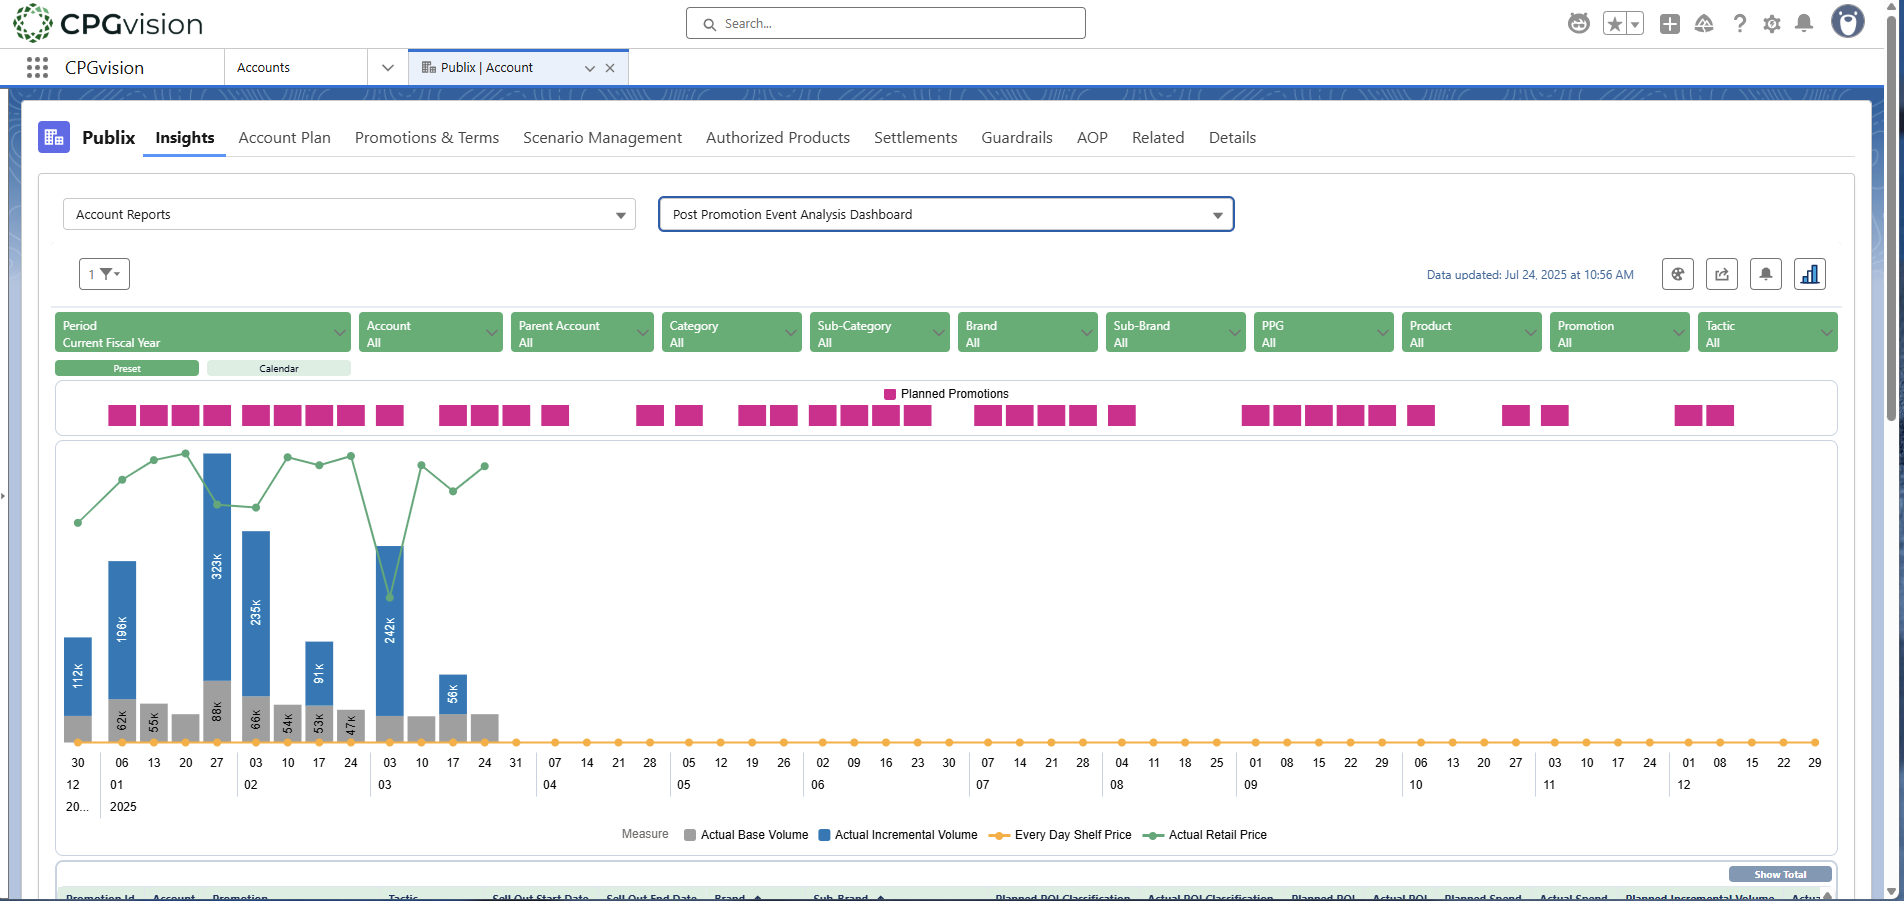This screenshot has width=1904, height=901.
Task: Click the Einstein assistant icon in the header
Action: pyautogui.click(x=1578, y=23)
